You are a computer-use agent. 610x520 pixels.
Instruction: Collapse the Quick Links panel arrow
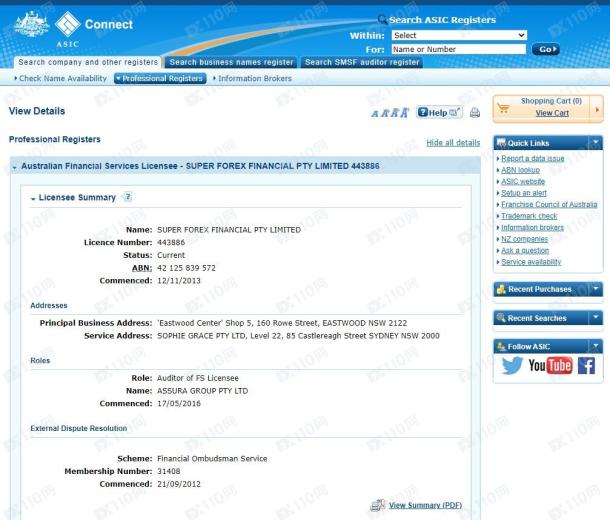click(x=596, y=143)
